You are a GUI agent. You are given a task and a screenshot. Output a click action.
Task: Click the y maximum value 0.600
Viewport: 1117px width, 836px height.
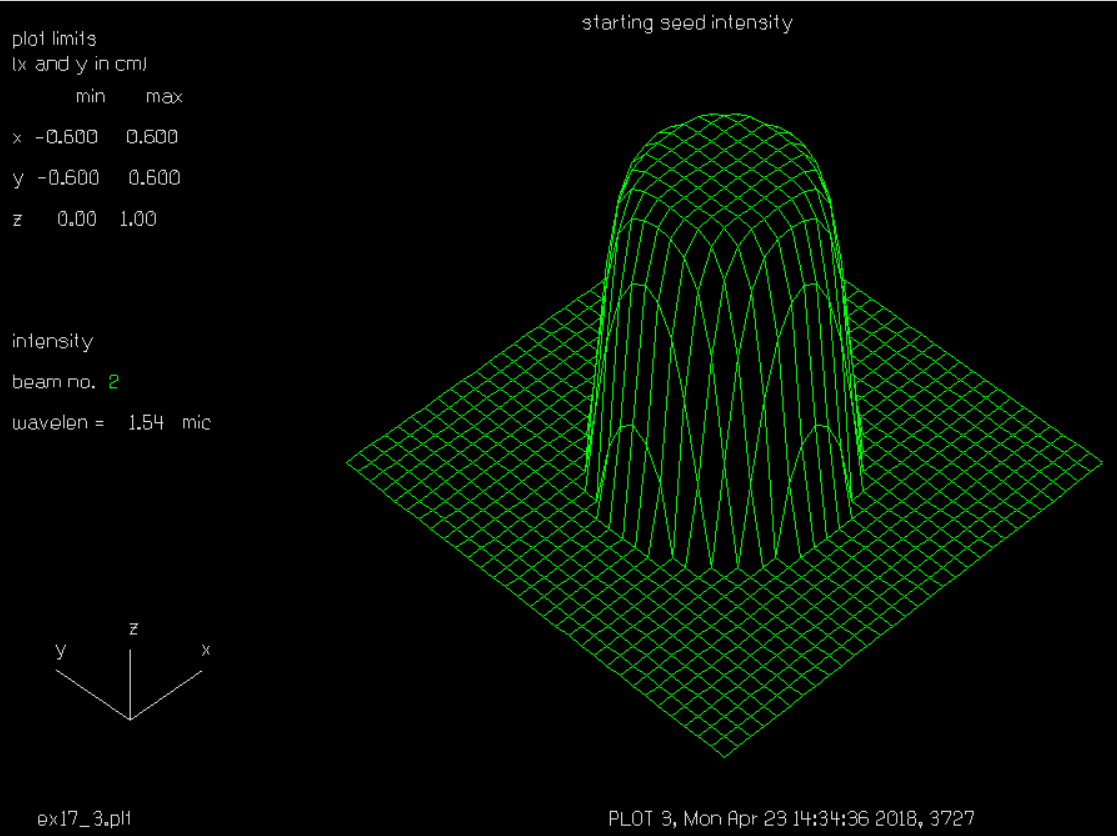(154, 178)
